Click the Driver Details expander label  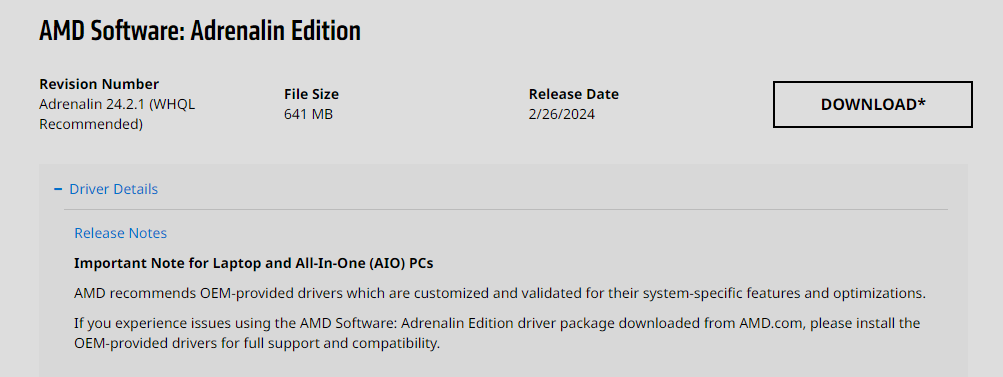(x=113, y=189)
